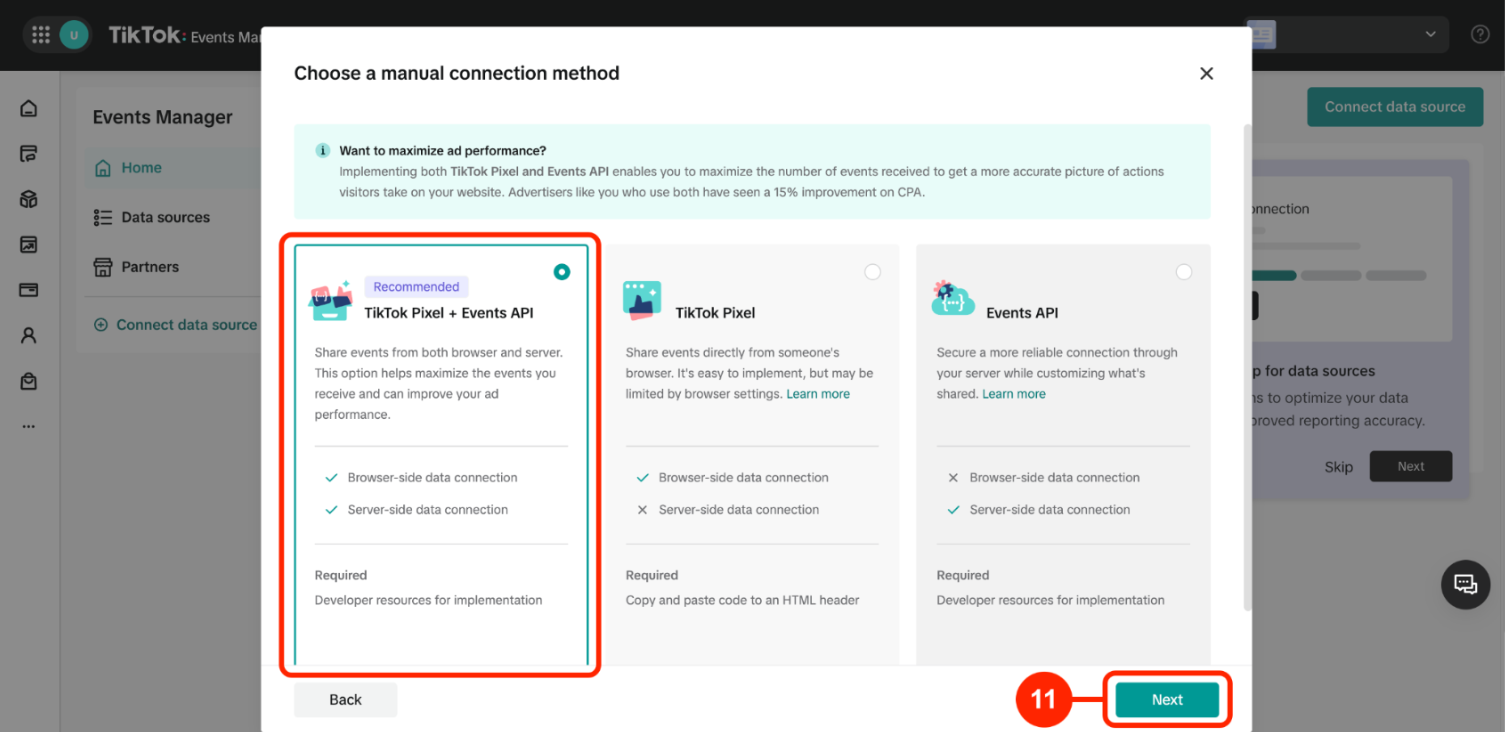Open the three-dot more icon in left rail
The height and width of the screenshot is (732, 1505).
[x=29, y=427]
